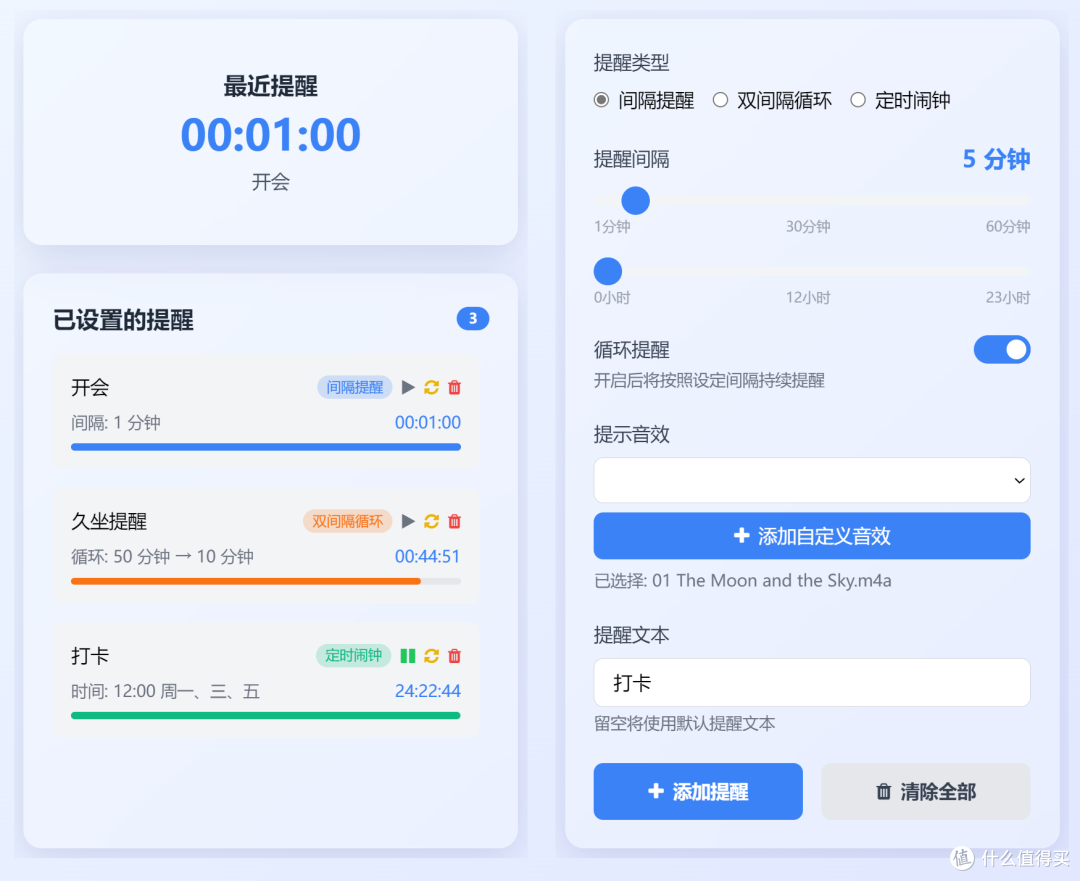Select the 定时闹钟 radio option
This screenshot has width=1080, height=881.
[x=858, y=101]
